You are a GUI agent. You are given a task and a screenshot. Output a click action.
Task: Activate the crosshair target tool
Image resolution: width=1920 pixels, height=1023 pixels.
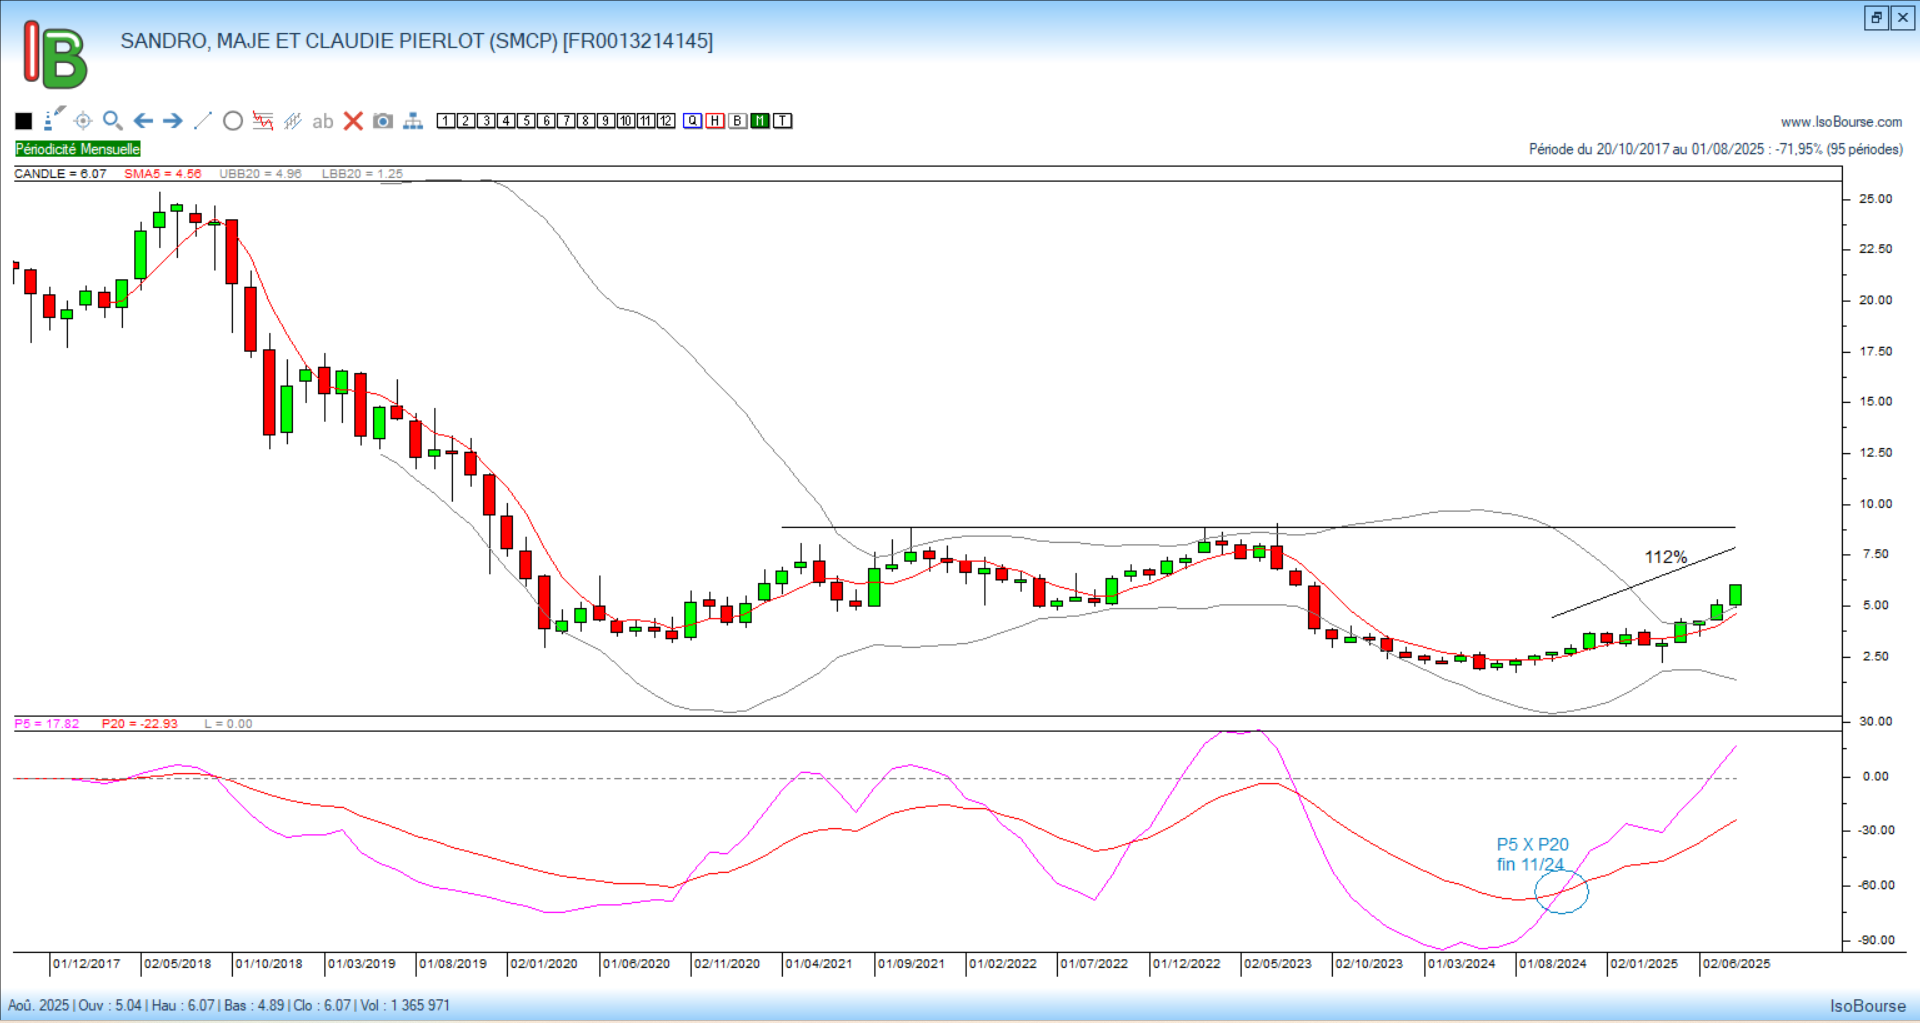click(83, 121)
